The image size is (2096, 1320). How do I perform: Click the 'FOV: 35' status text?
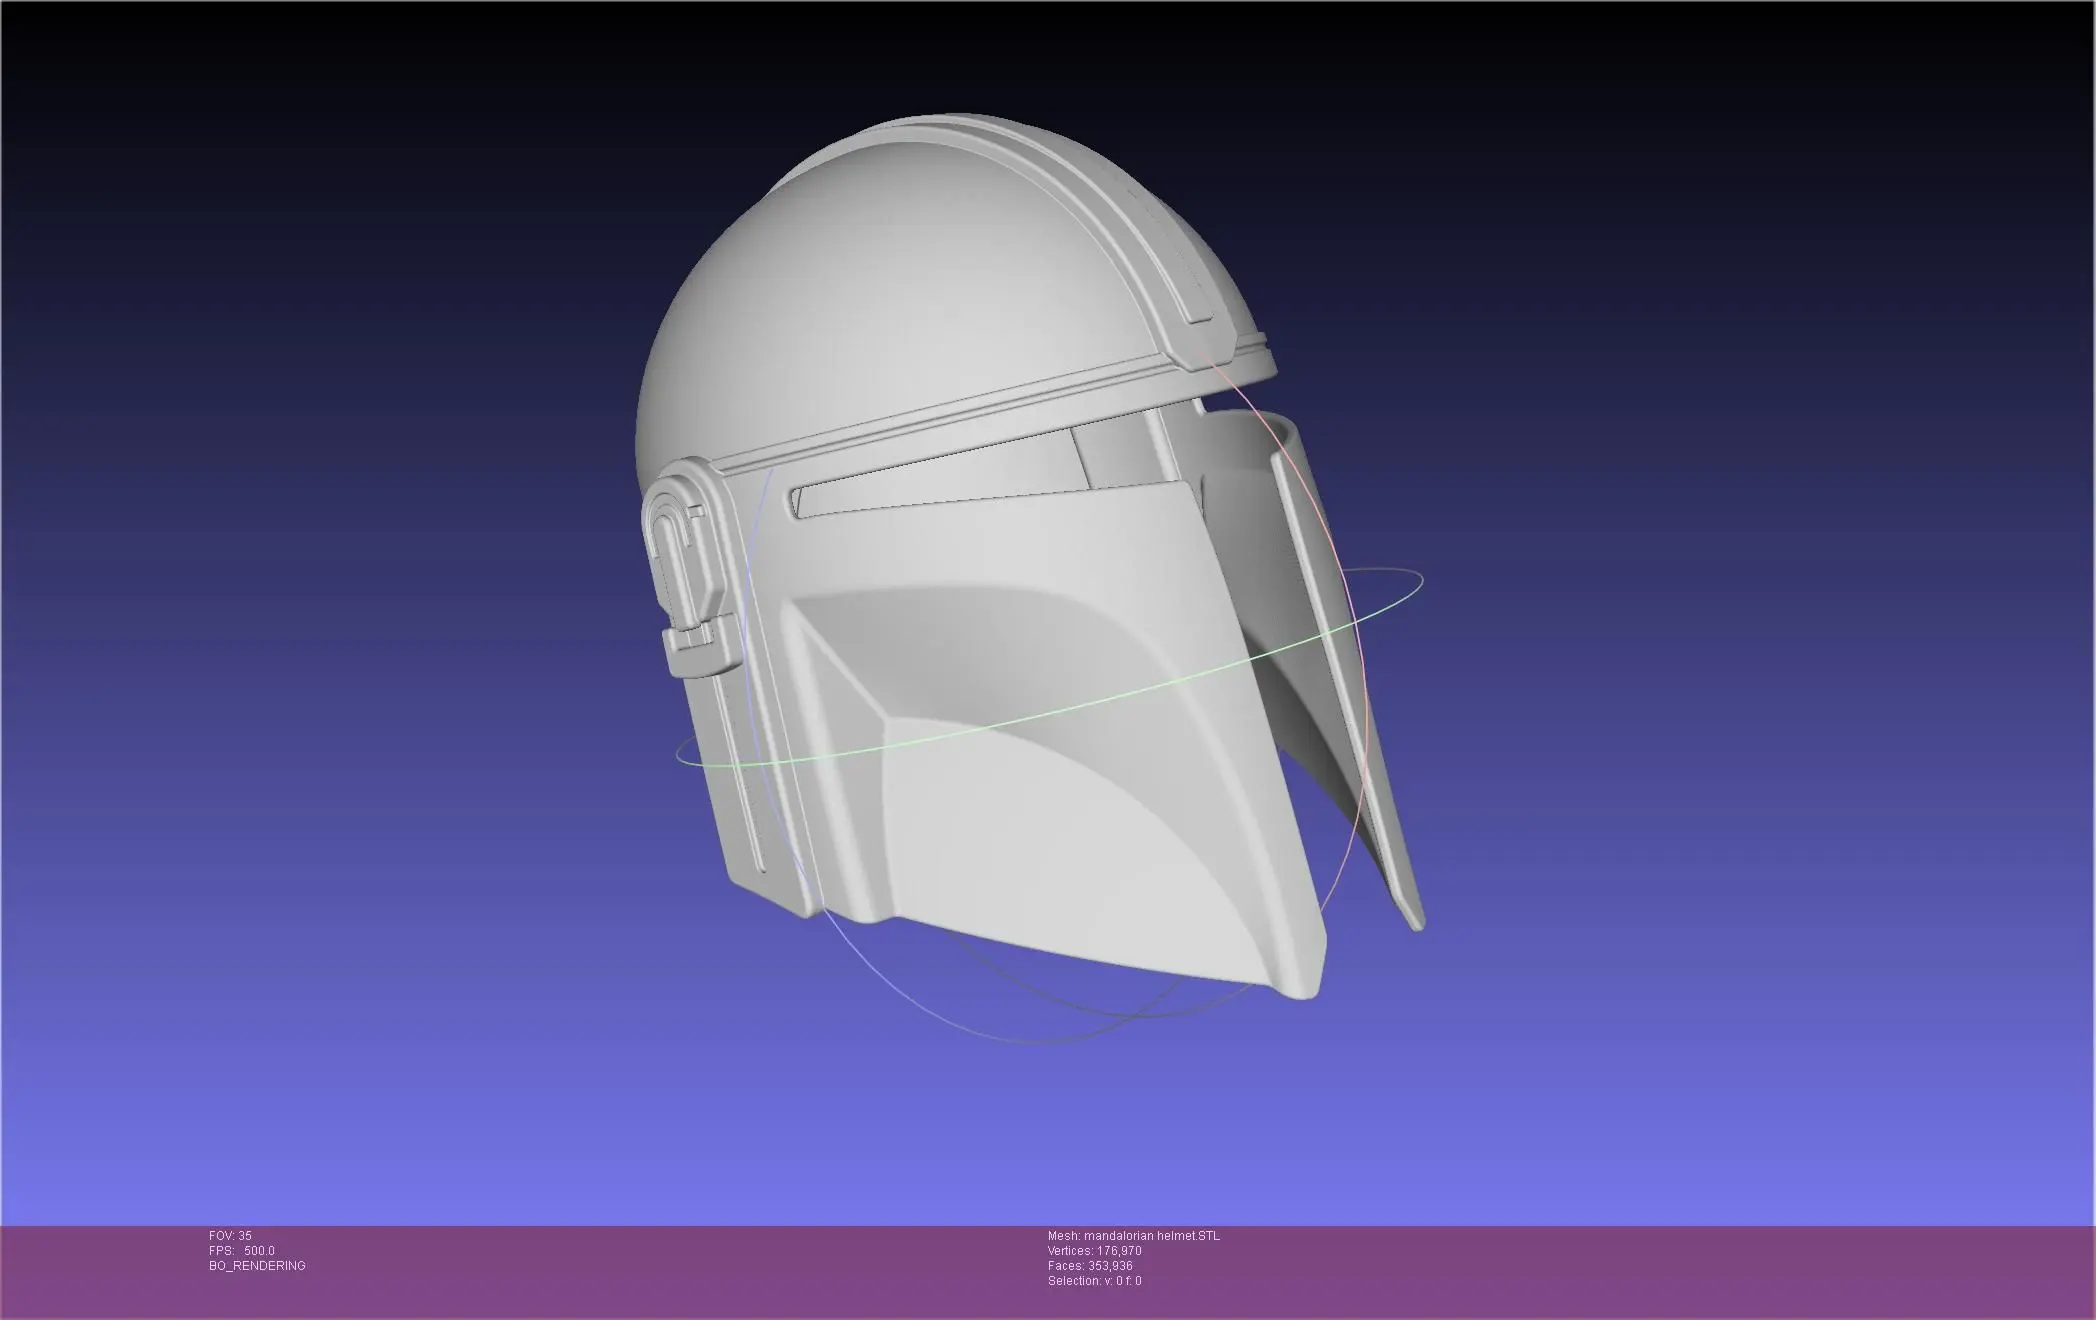point(230,1236)
